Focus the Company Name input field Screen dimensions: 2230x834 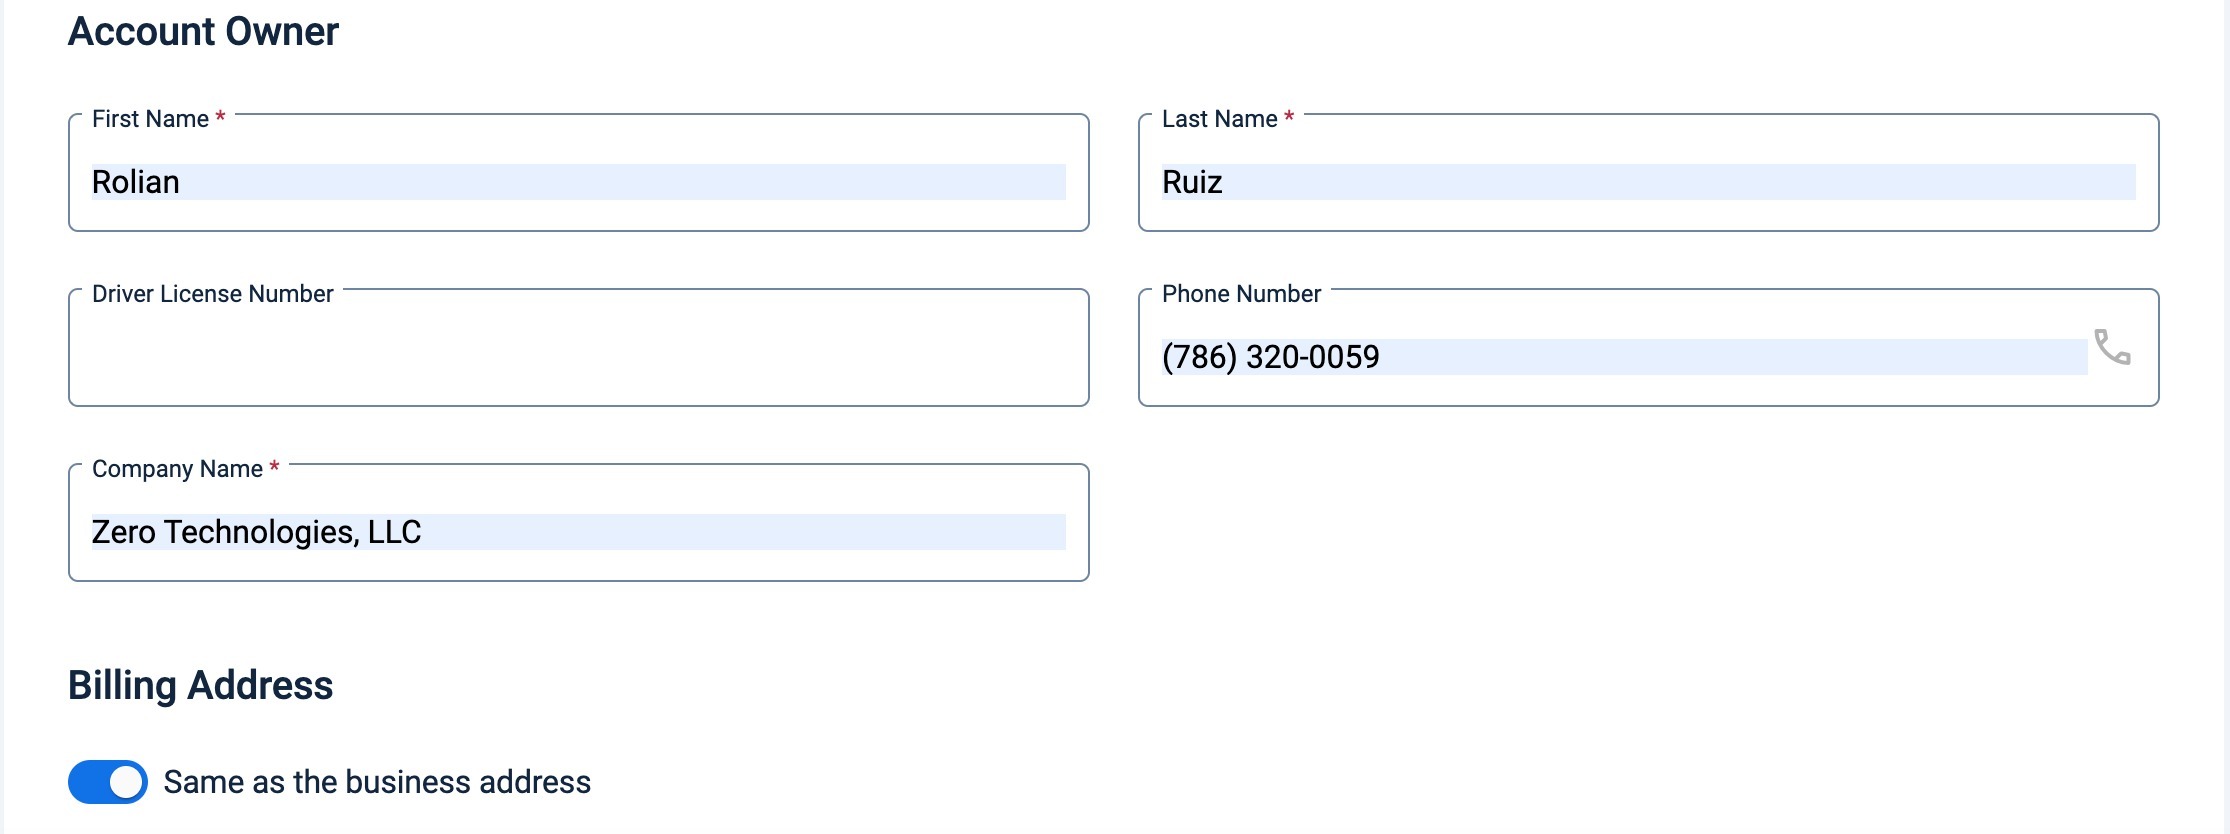click(578, 523)
